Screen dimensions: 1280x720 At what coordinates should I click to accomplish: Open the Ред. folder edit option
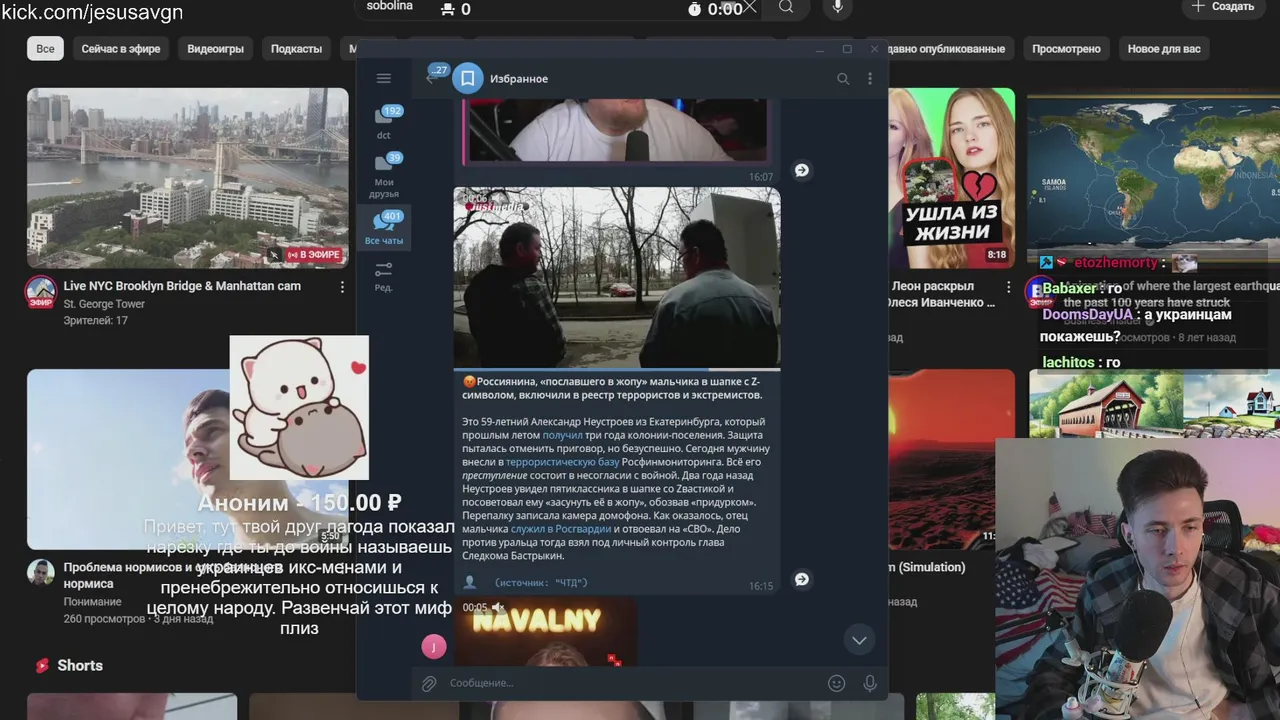coord(384,276)
